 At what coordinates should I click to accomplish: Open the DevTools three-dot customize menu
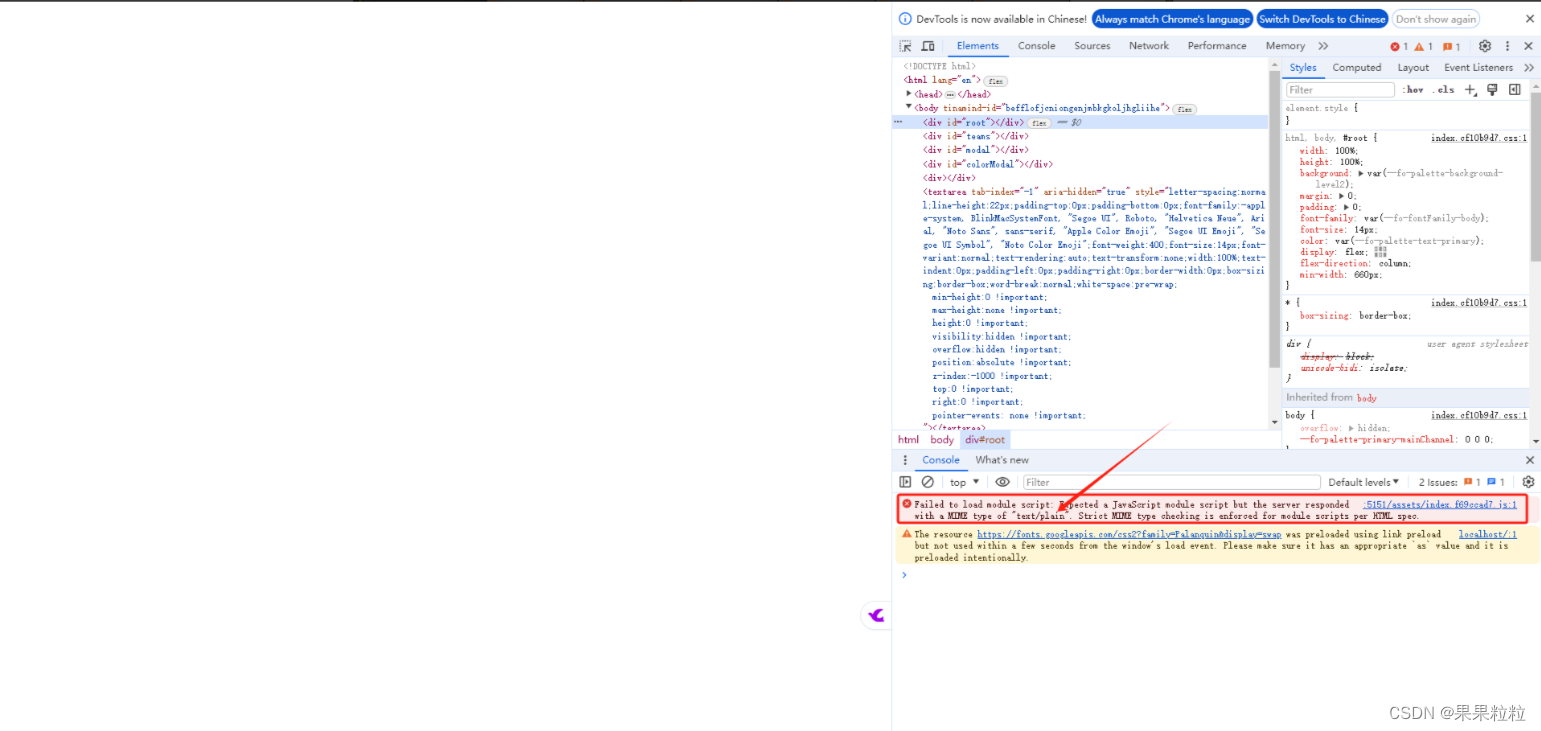[1508, 46]
